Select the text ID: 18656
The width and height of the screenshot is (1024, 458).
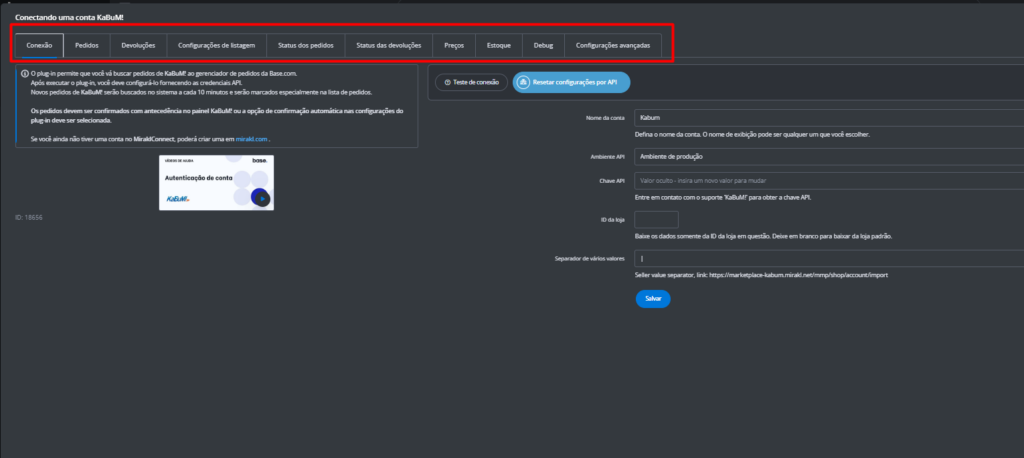point(29,217)
